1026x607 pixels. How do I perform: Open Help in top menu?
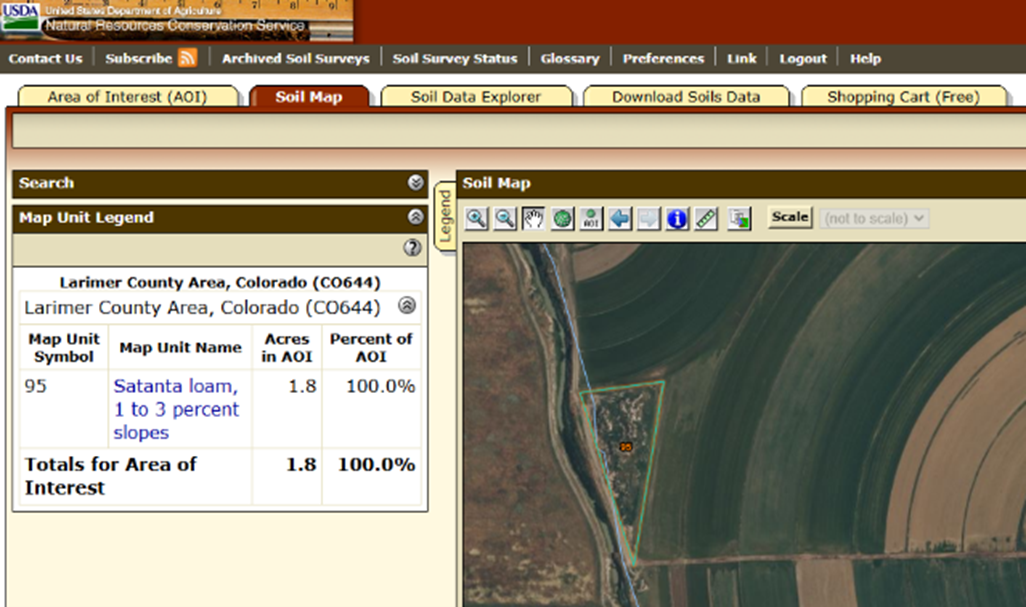point(865,59)
